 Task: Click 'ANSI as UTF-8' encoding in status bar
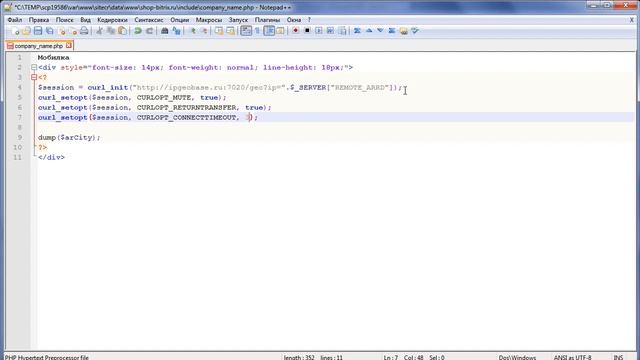coord(572,357)
